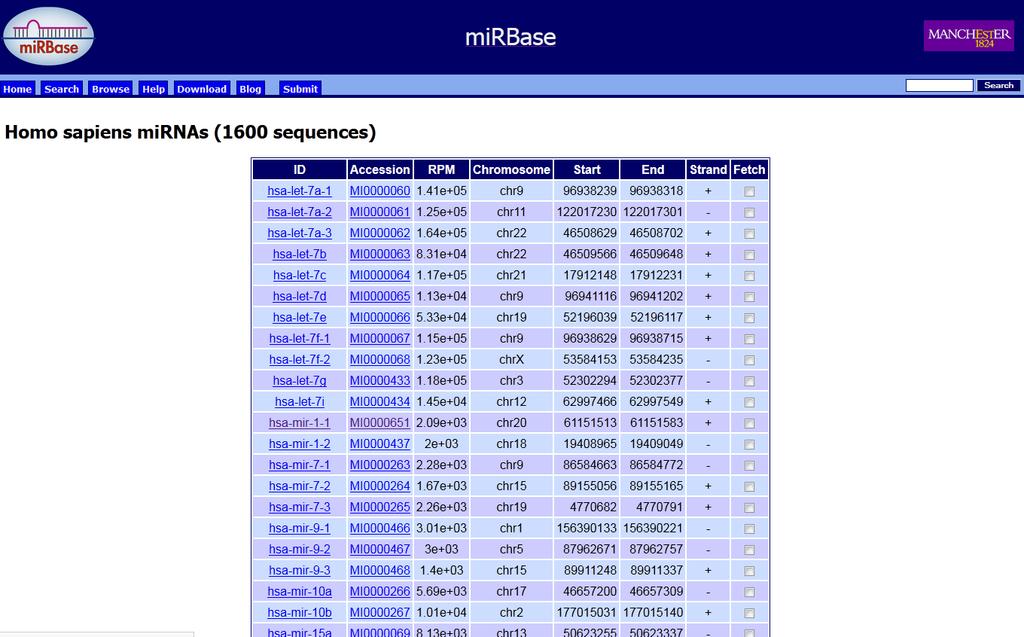Screen dimensions: 1024x637
Task: Open the Blog menu item
Action: [250, 89]
